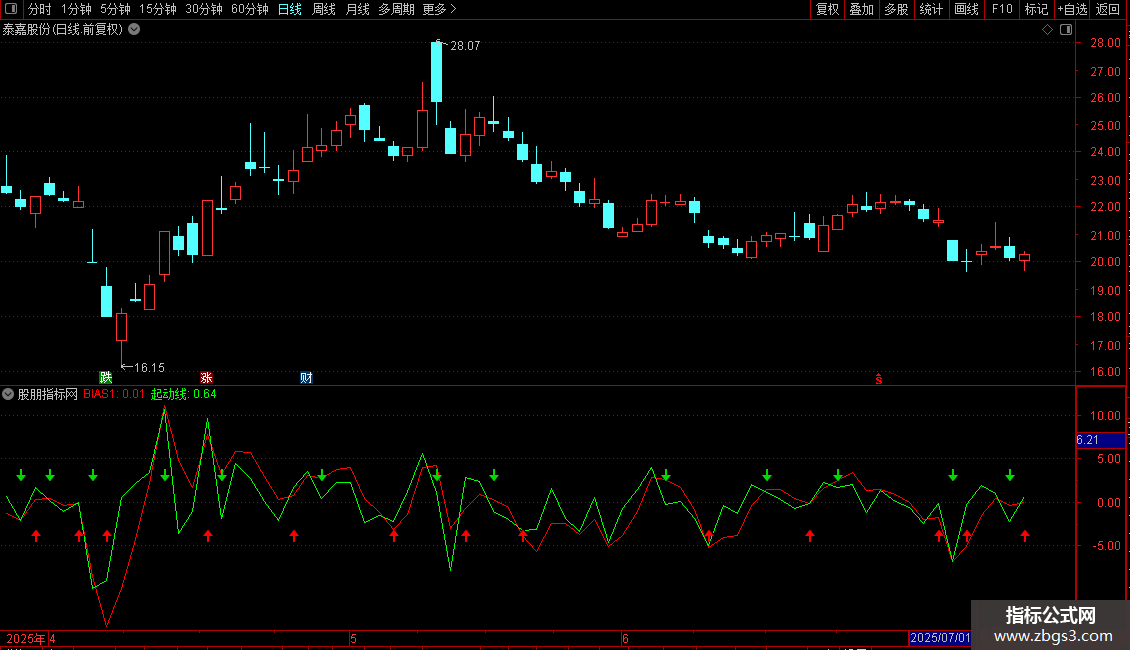
Task: Click the -5.00 indicator axis label
Action: 1105,546
